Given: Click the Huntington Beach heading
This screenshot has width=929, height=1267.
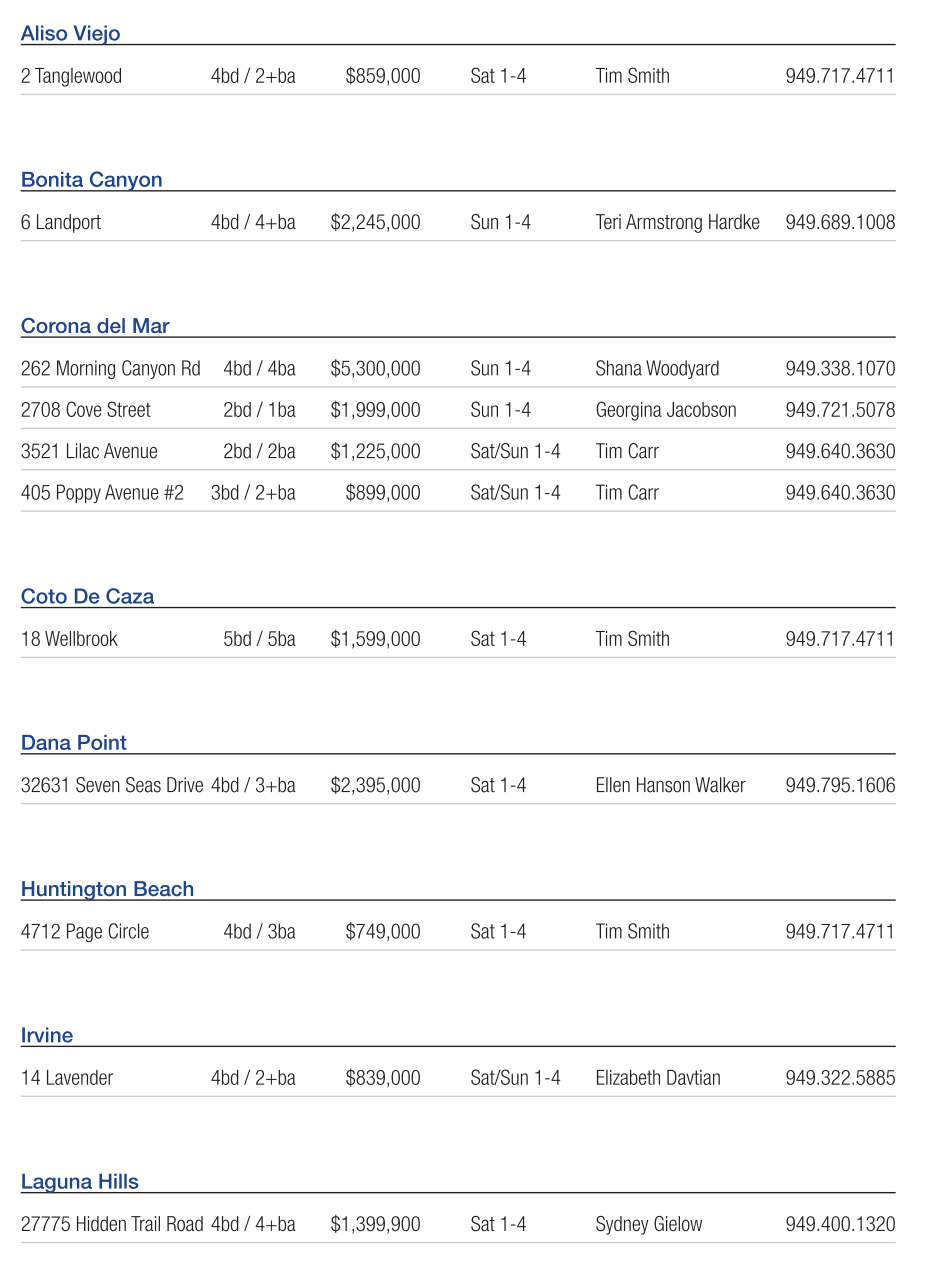Looking at the screenshot, I should (107, 889).
